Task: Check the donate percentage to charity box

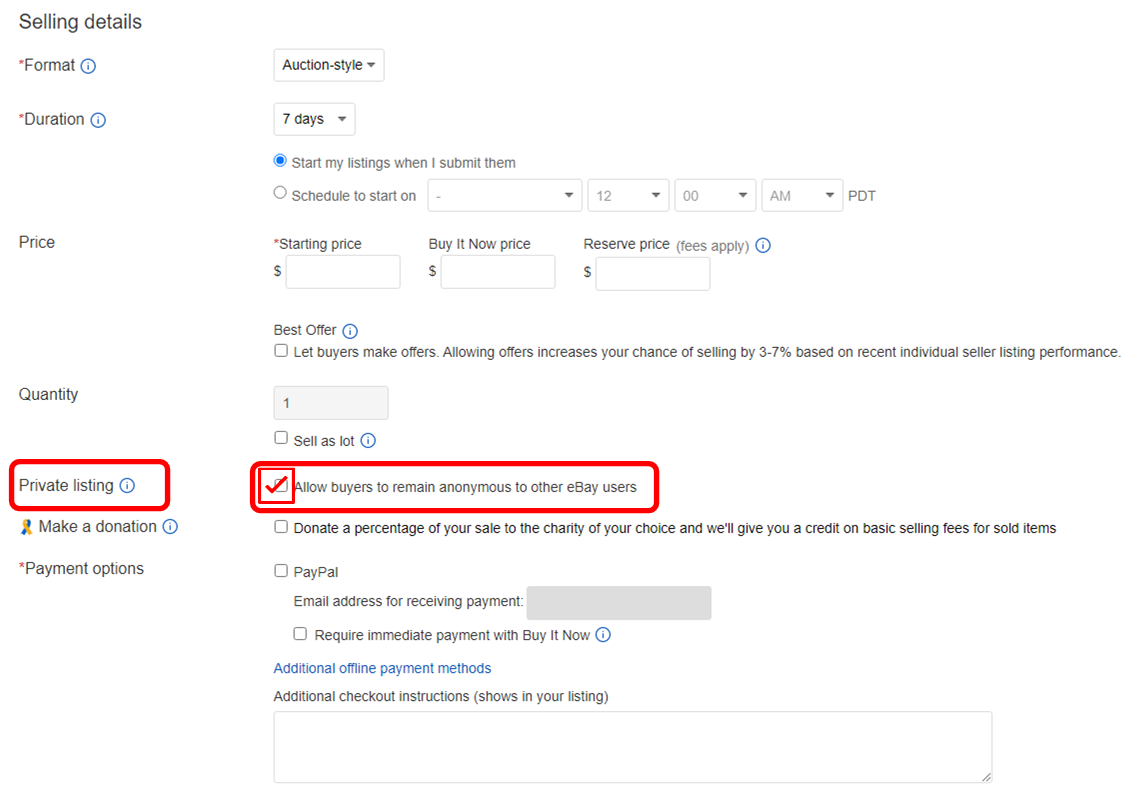Action: click(281, 527)
